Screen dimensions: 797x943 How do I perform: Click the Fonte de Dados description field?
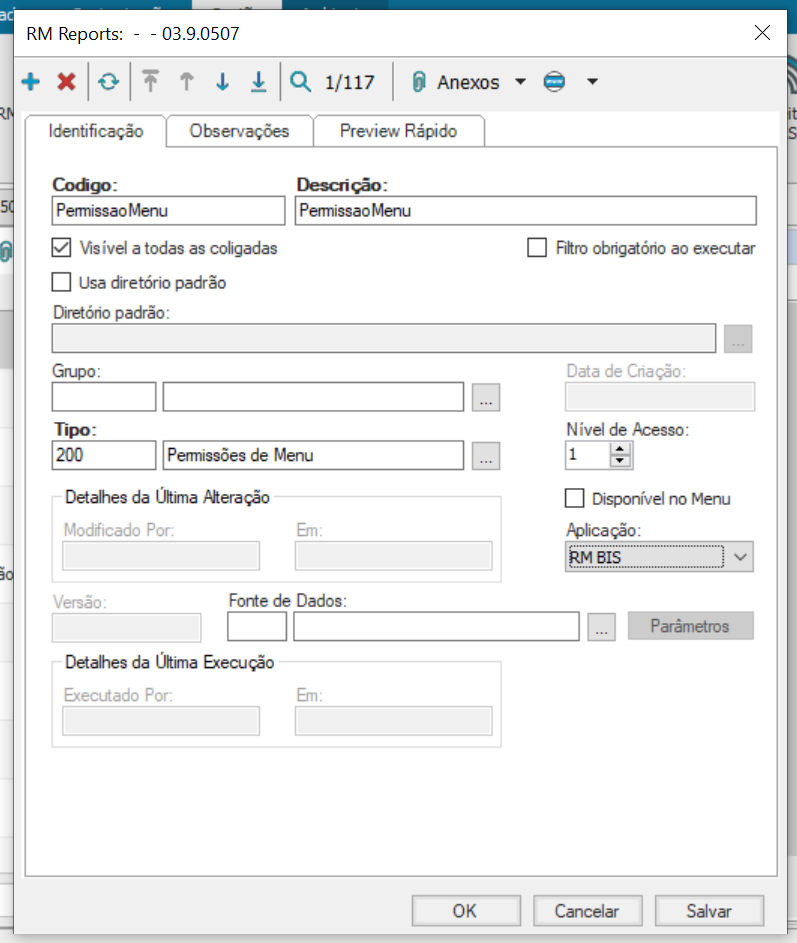tap(436, 627)
